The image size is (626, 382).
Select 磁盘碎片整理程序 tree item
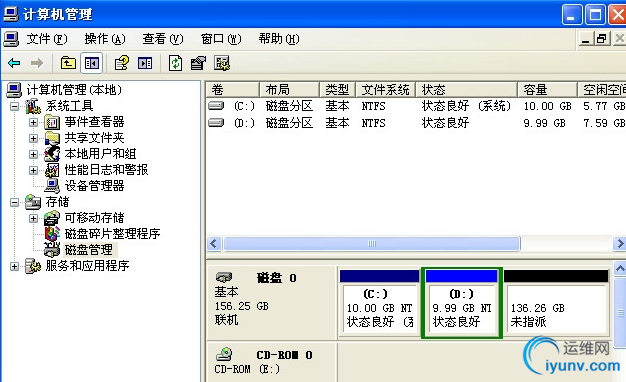click(113, 234)
